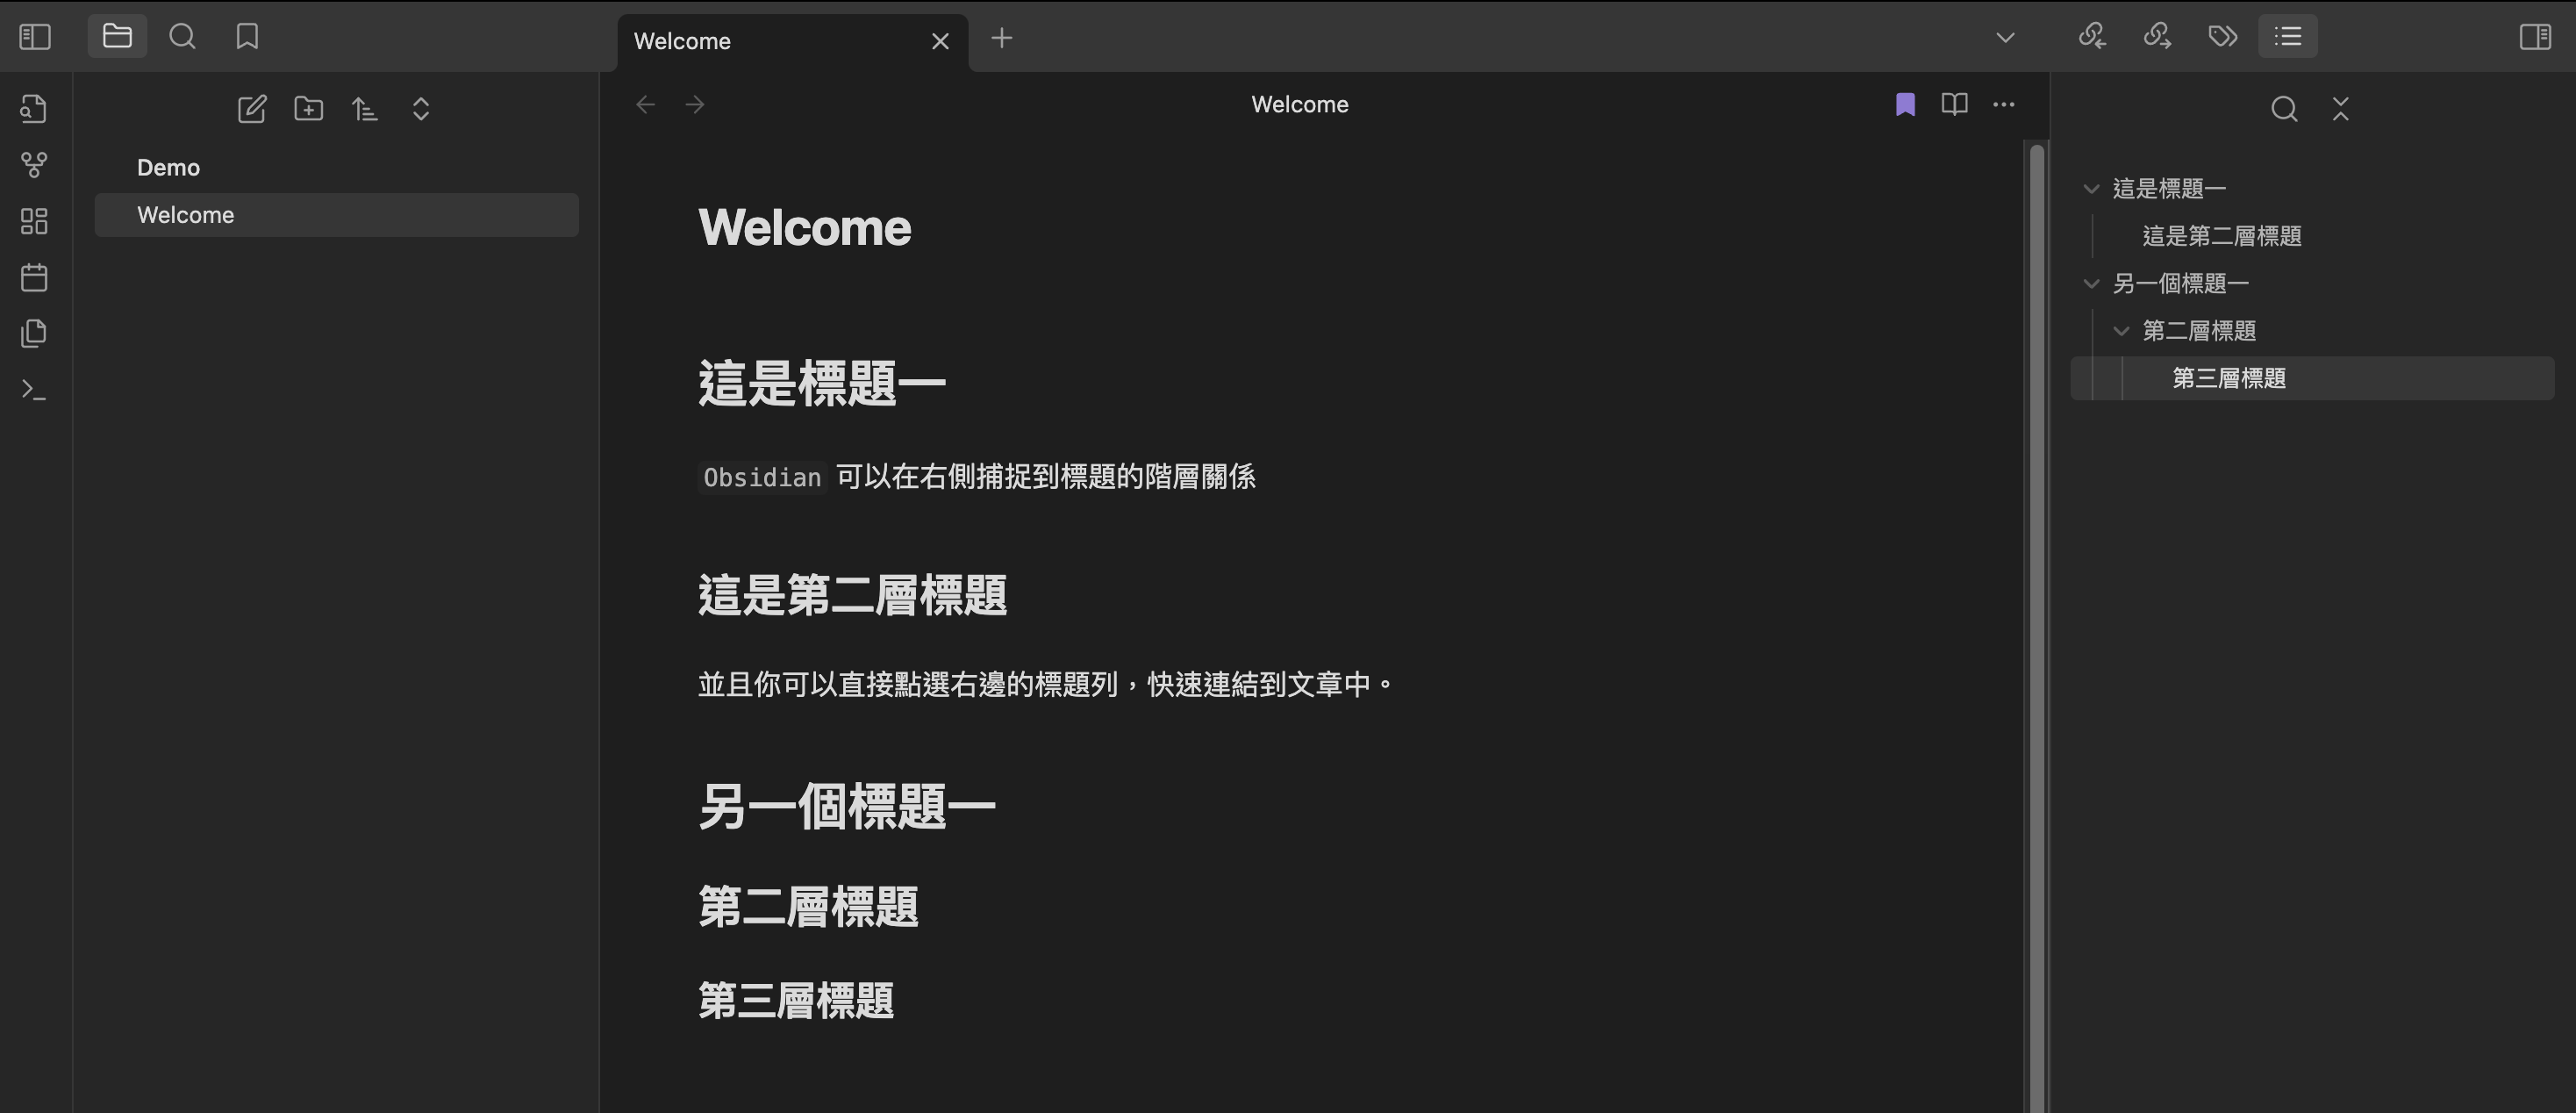
Task: Open a new tab with plus icon
Action: (1001, 38)
